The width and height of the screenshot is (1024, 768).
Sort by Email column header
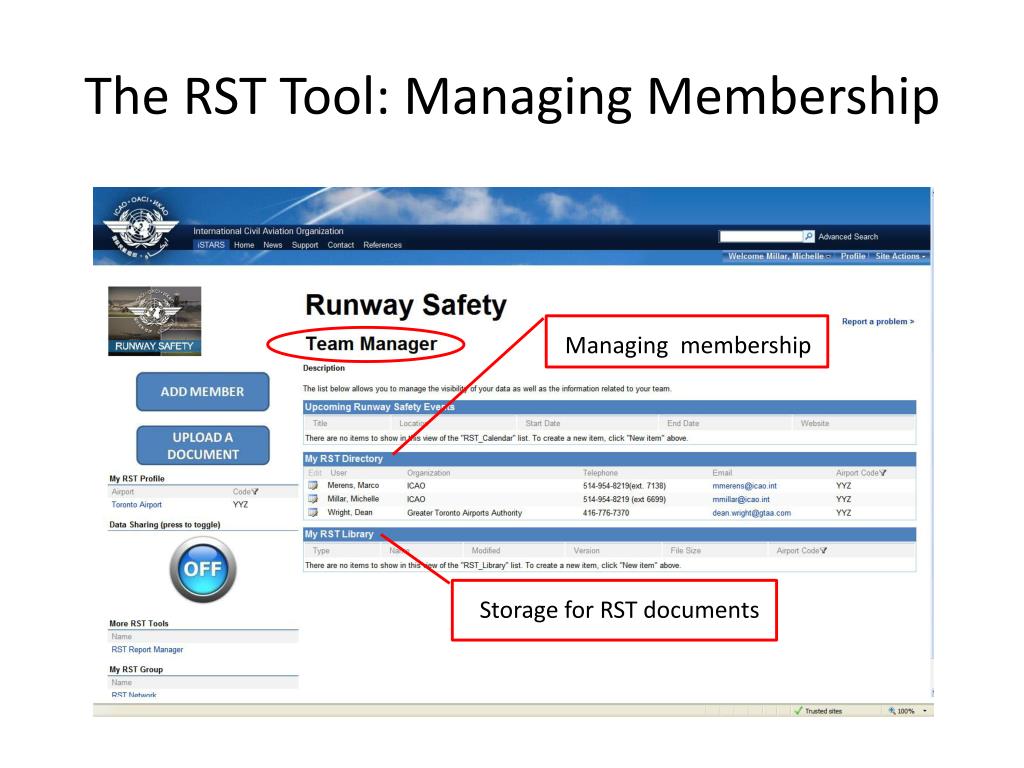click(722, 473)
